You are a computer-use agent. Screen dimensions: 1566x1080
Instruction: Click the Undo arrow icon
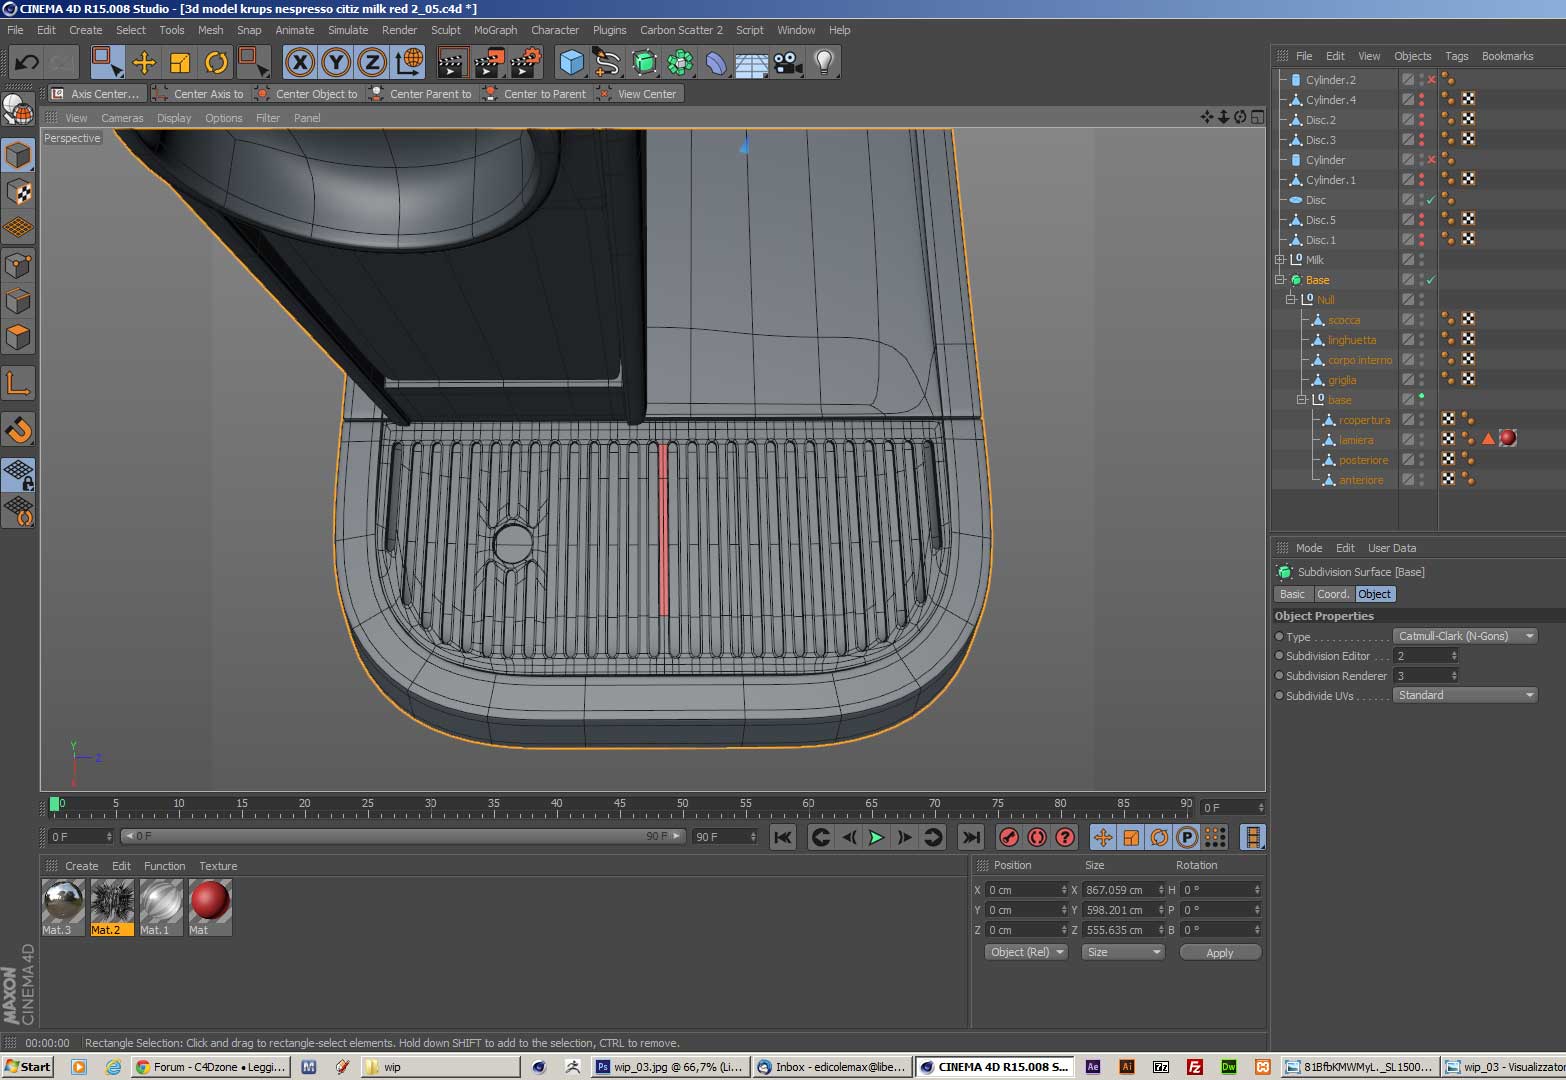(27, 63)
